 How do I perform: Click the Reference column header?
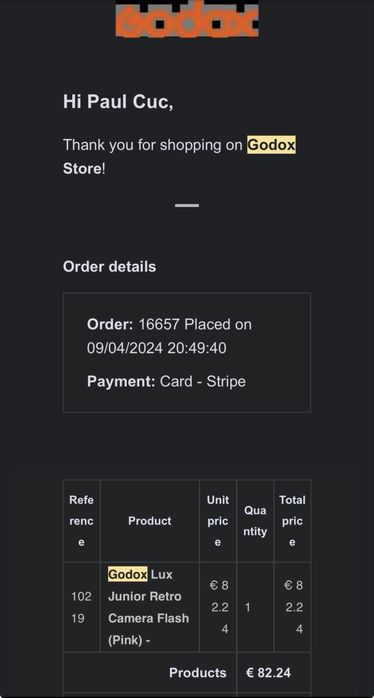click(x=81, y=521)
